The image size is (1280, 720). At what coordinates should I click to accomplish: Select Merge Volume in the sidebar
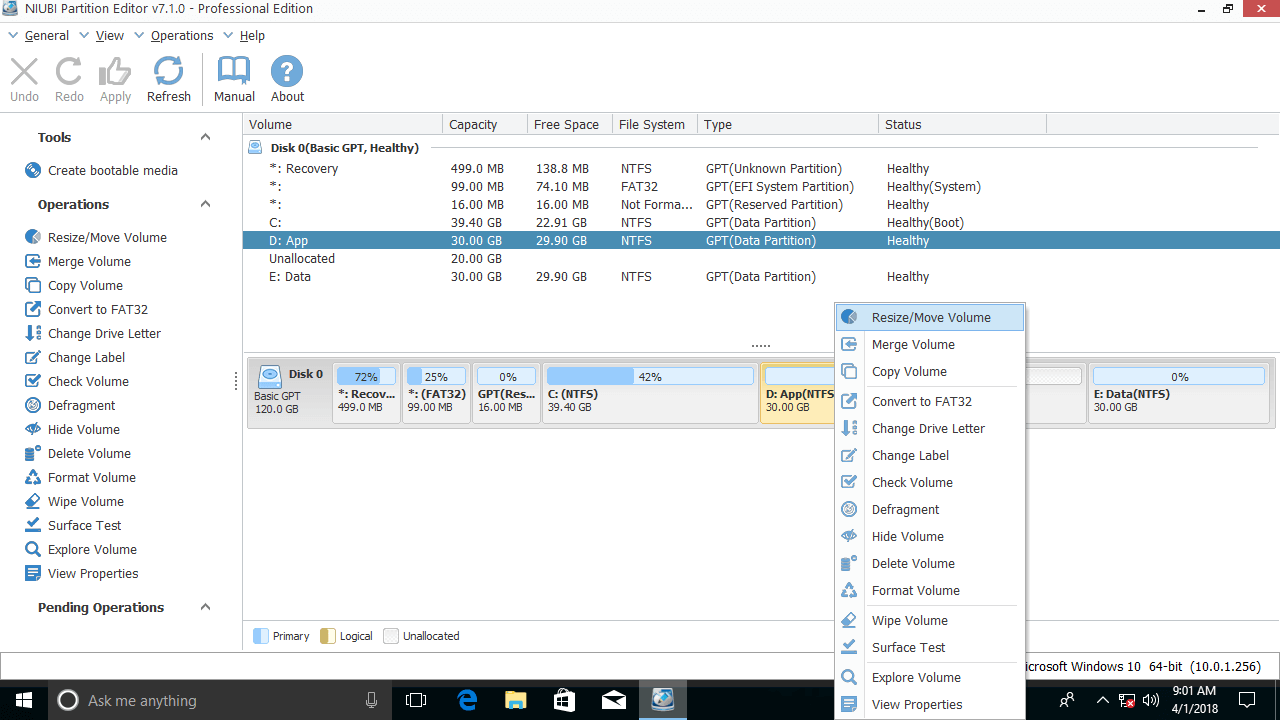pos(78,261)
